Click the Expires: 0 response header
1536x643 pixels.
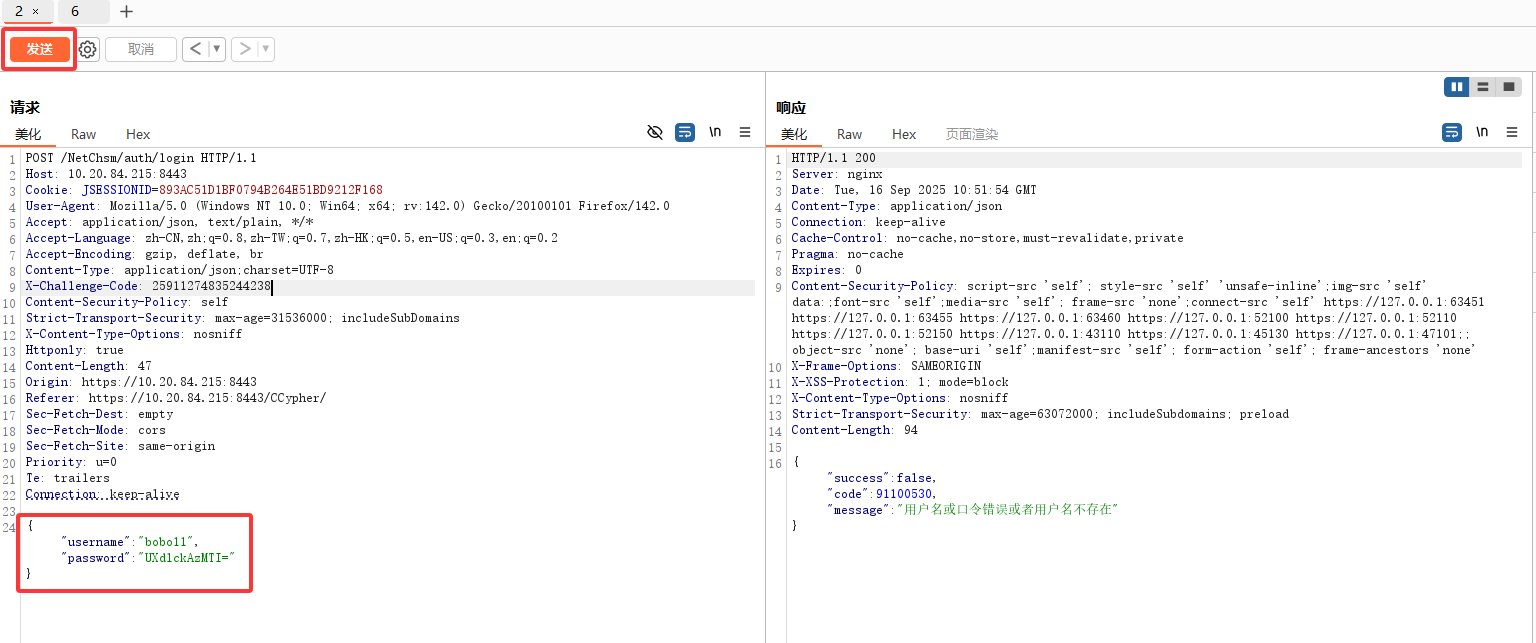point(827,270)
